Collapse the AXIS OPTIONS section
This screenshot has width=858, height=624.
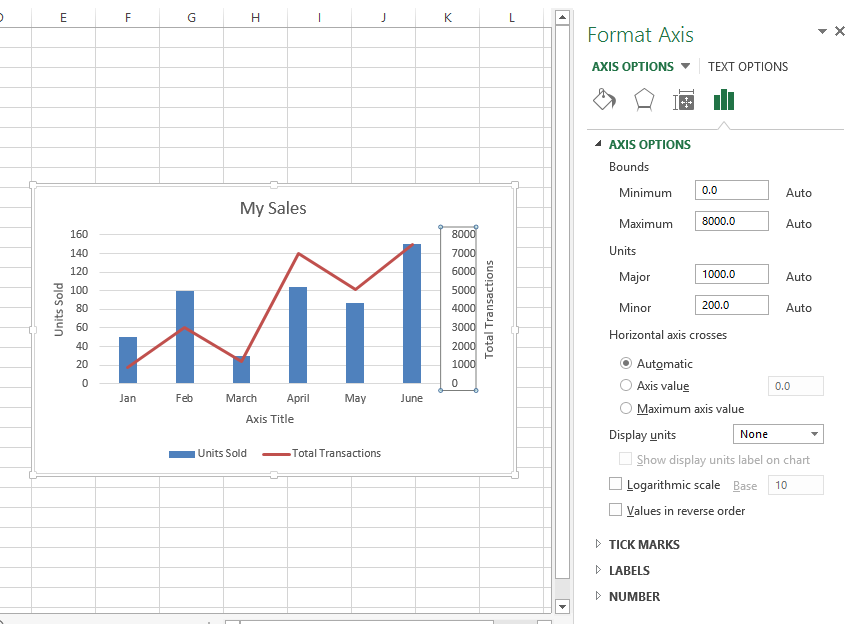pos(599,144)
